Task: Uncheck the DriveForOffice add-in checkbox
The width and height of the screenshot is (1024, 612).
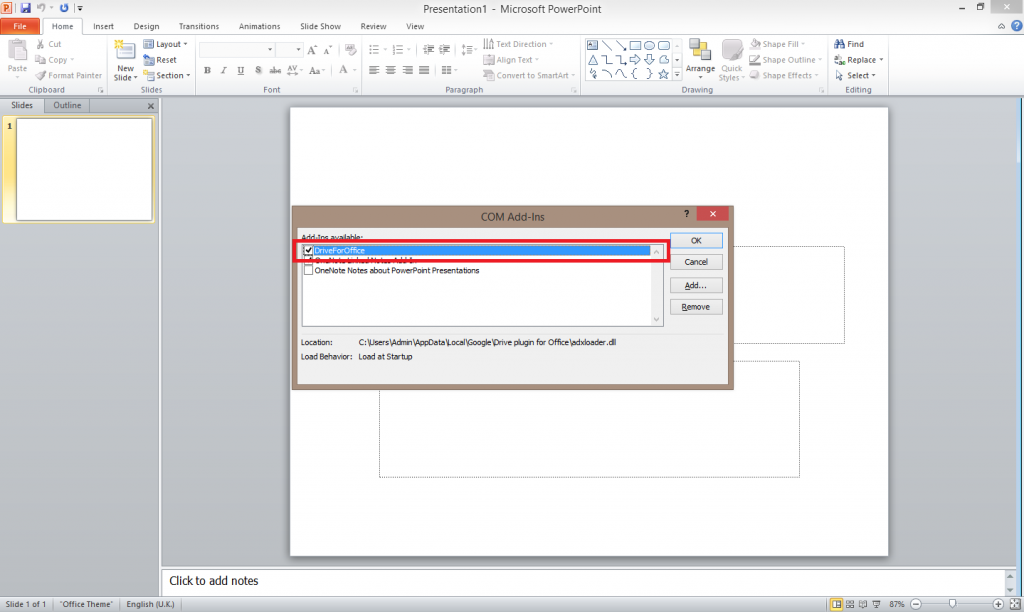Action: click(308, 251)
